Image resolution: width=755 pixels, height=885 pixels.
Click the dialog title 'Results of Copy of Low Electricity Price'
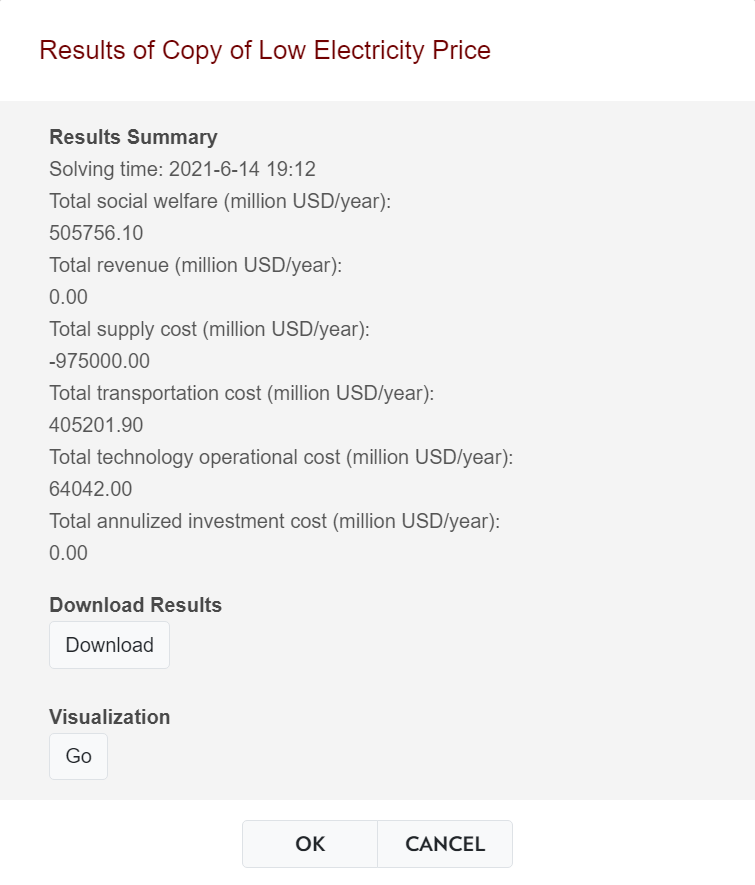pos(265,50)
